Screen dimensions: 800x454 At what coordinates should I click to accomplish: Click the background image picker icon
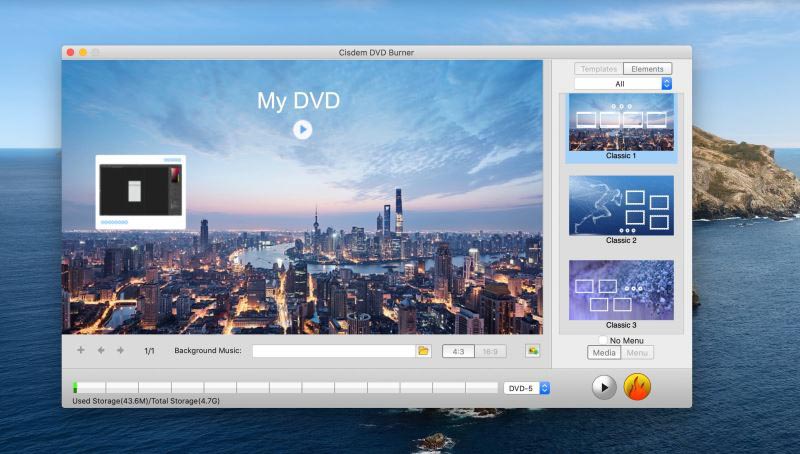pyautogui.click(x=532, y=350)
